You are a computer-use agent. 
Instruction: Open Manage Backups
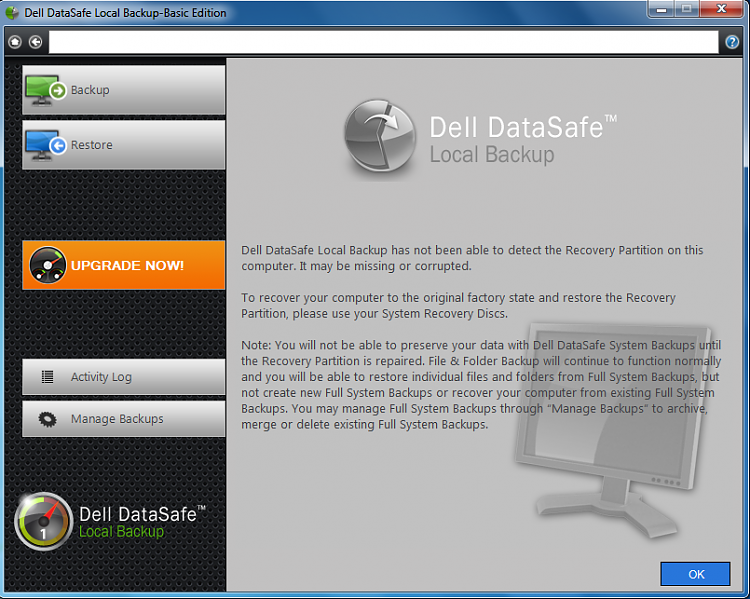[123, 419]
